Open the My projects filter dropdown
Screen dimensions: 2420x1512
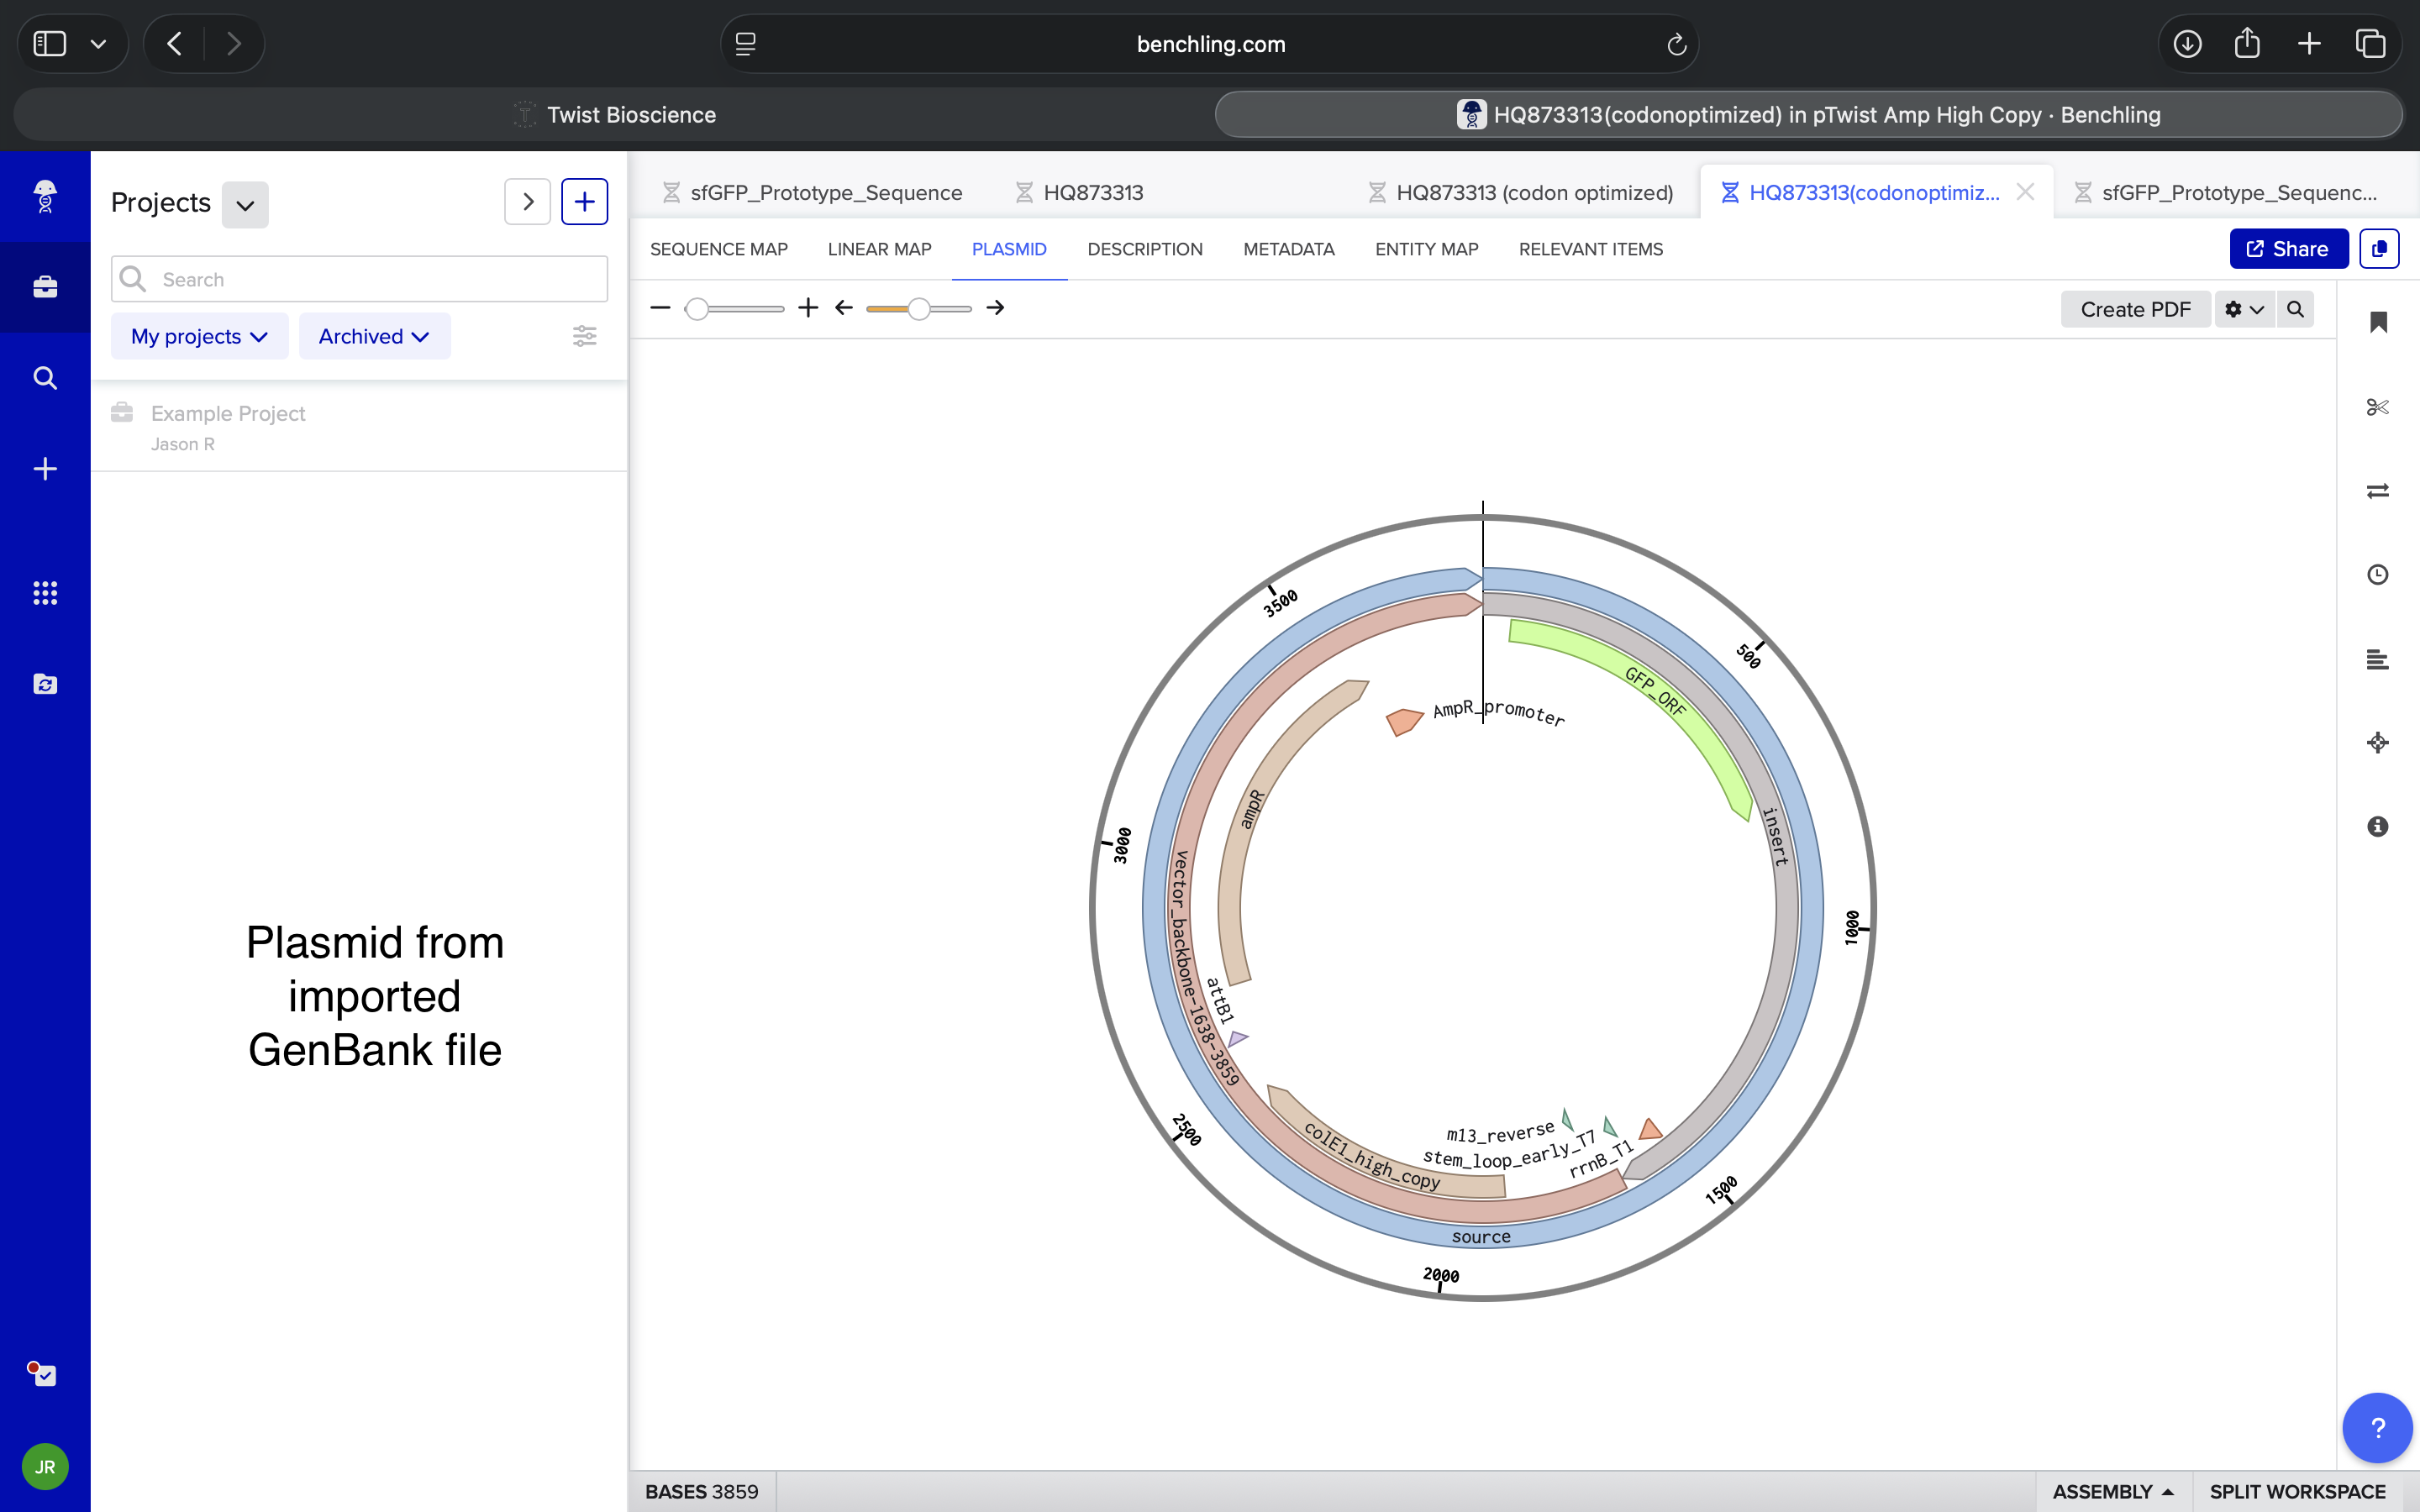tap(199, 336)
